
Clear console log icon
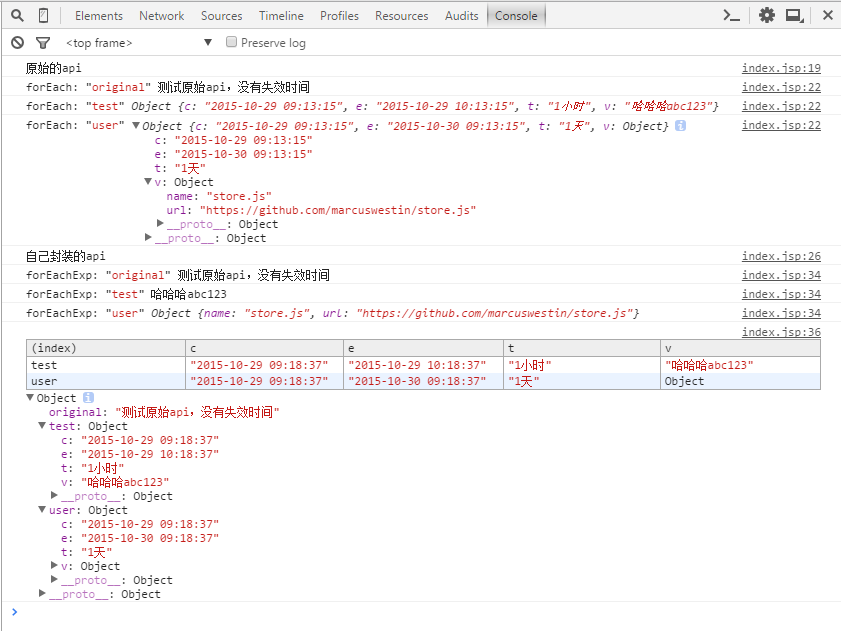point(18,42)
